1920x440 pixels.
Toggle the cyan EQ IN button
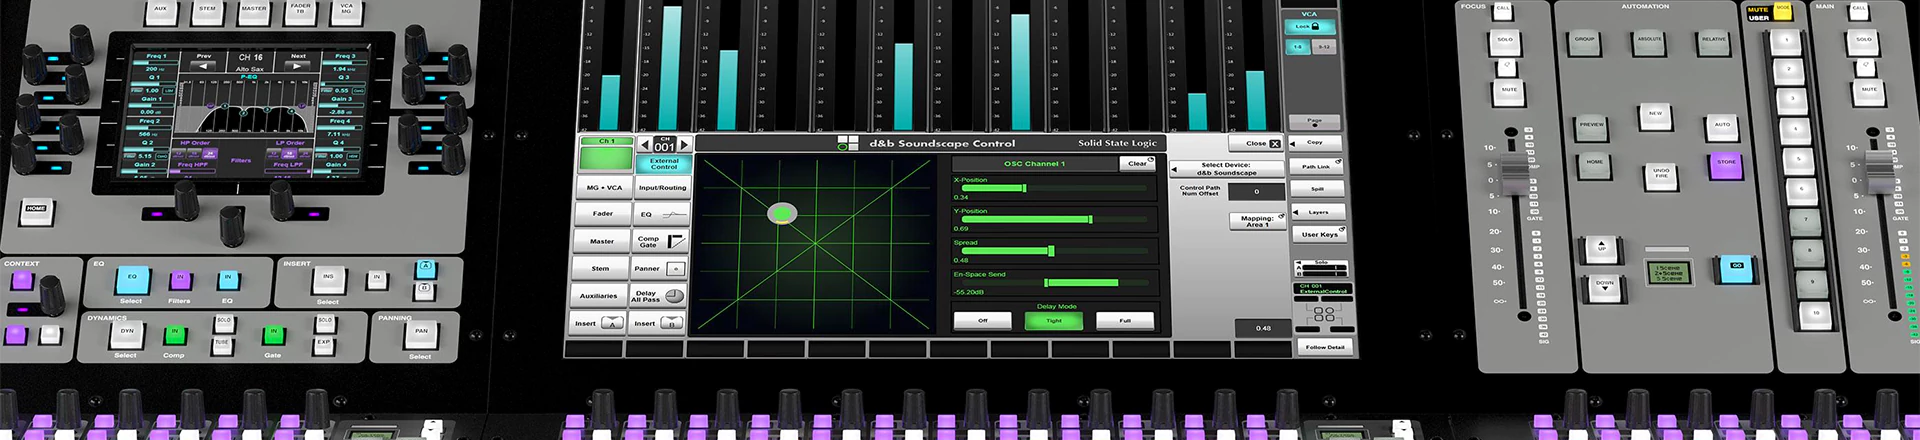pos(227,279)
